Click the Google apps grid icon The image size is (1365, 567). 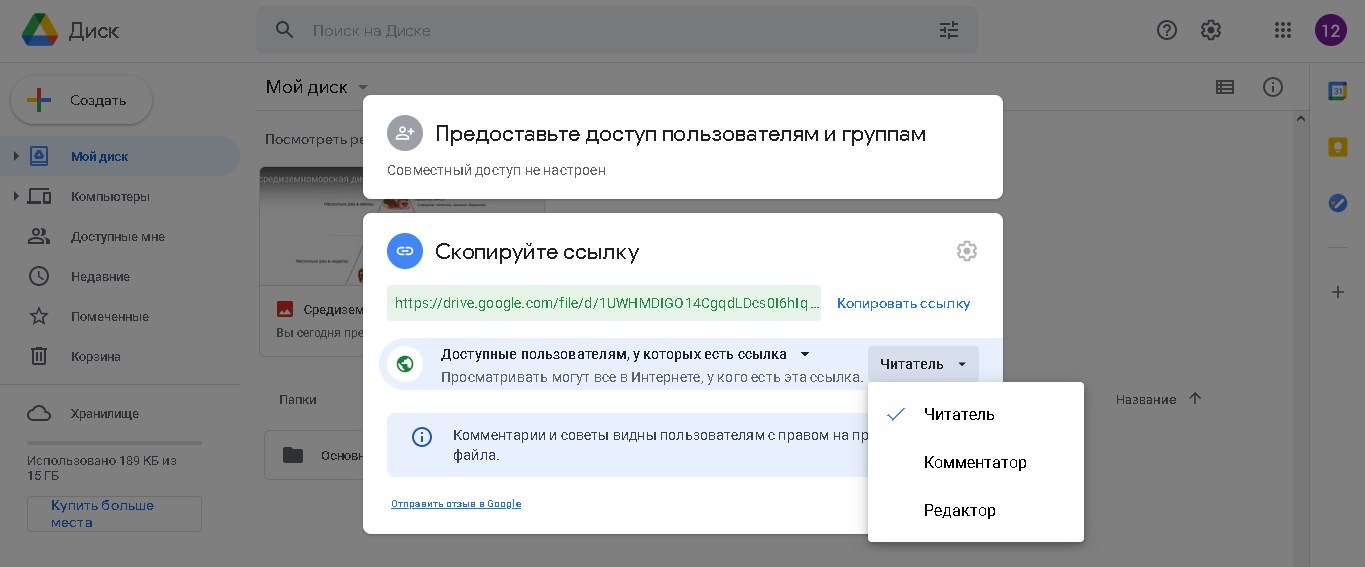point(1283,30)
